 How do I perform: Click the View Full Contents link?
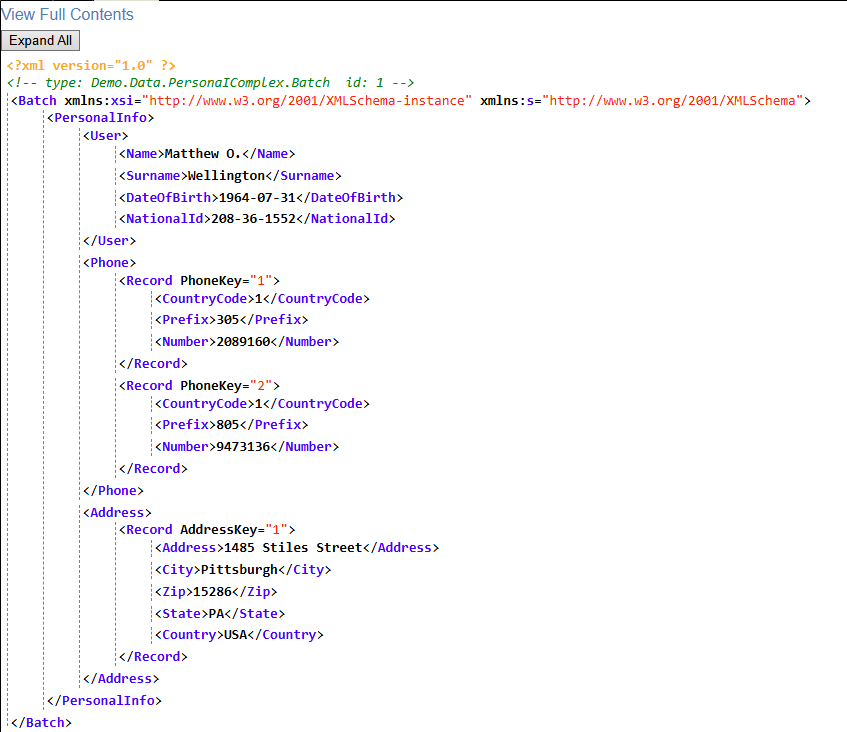[68, 14]
